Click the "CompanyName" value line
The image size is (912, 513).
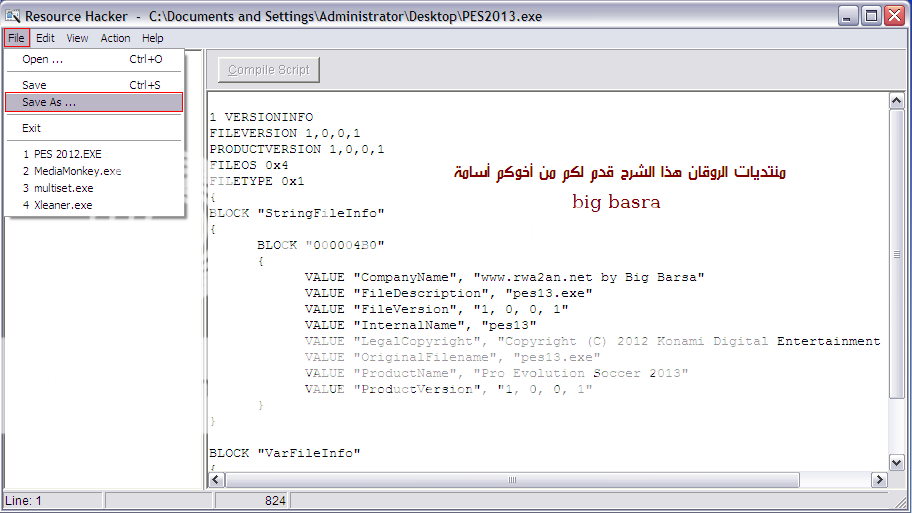point(504,277)
